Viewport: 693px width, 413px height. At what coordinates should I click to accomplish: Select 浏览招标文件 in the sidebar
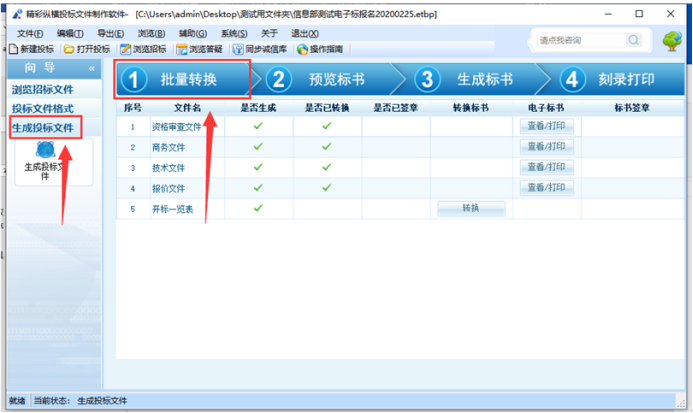pyautogui.click(x=42, y=90)
